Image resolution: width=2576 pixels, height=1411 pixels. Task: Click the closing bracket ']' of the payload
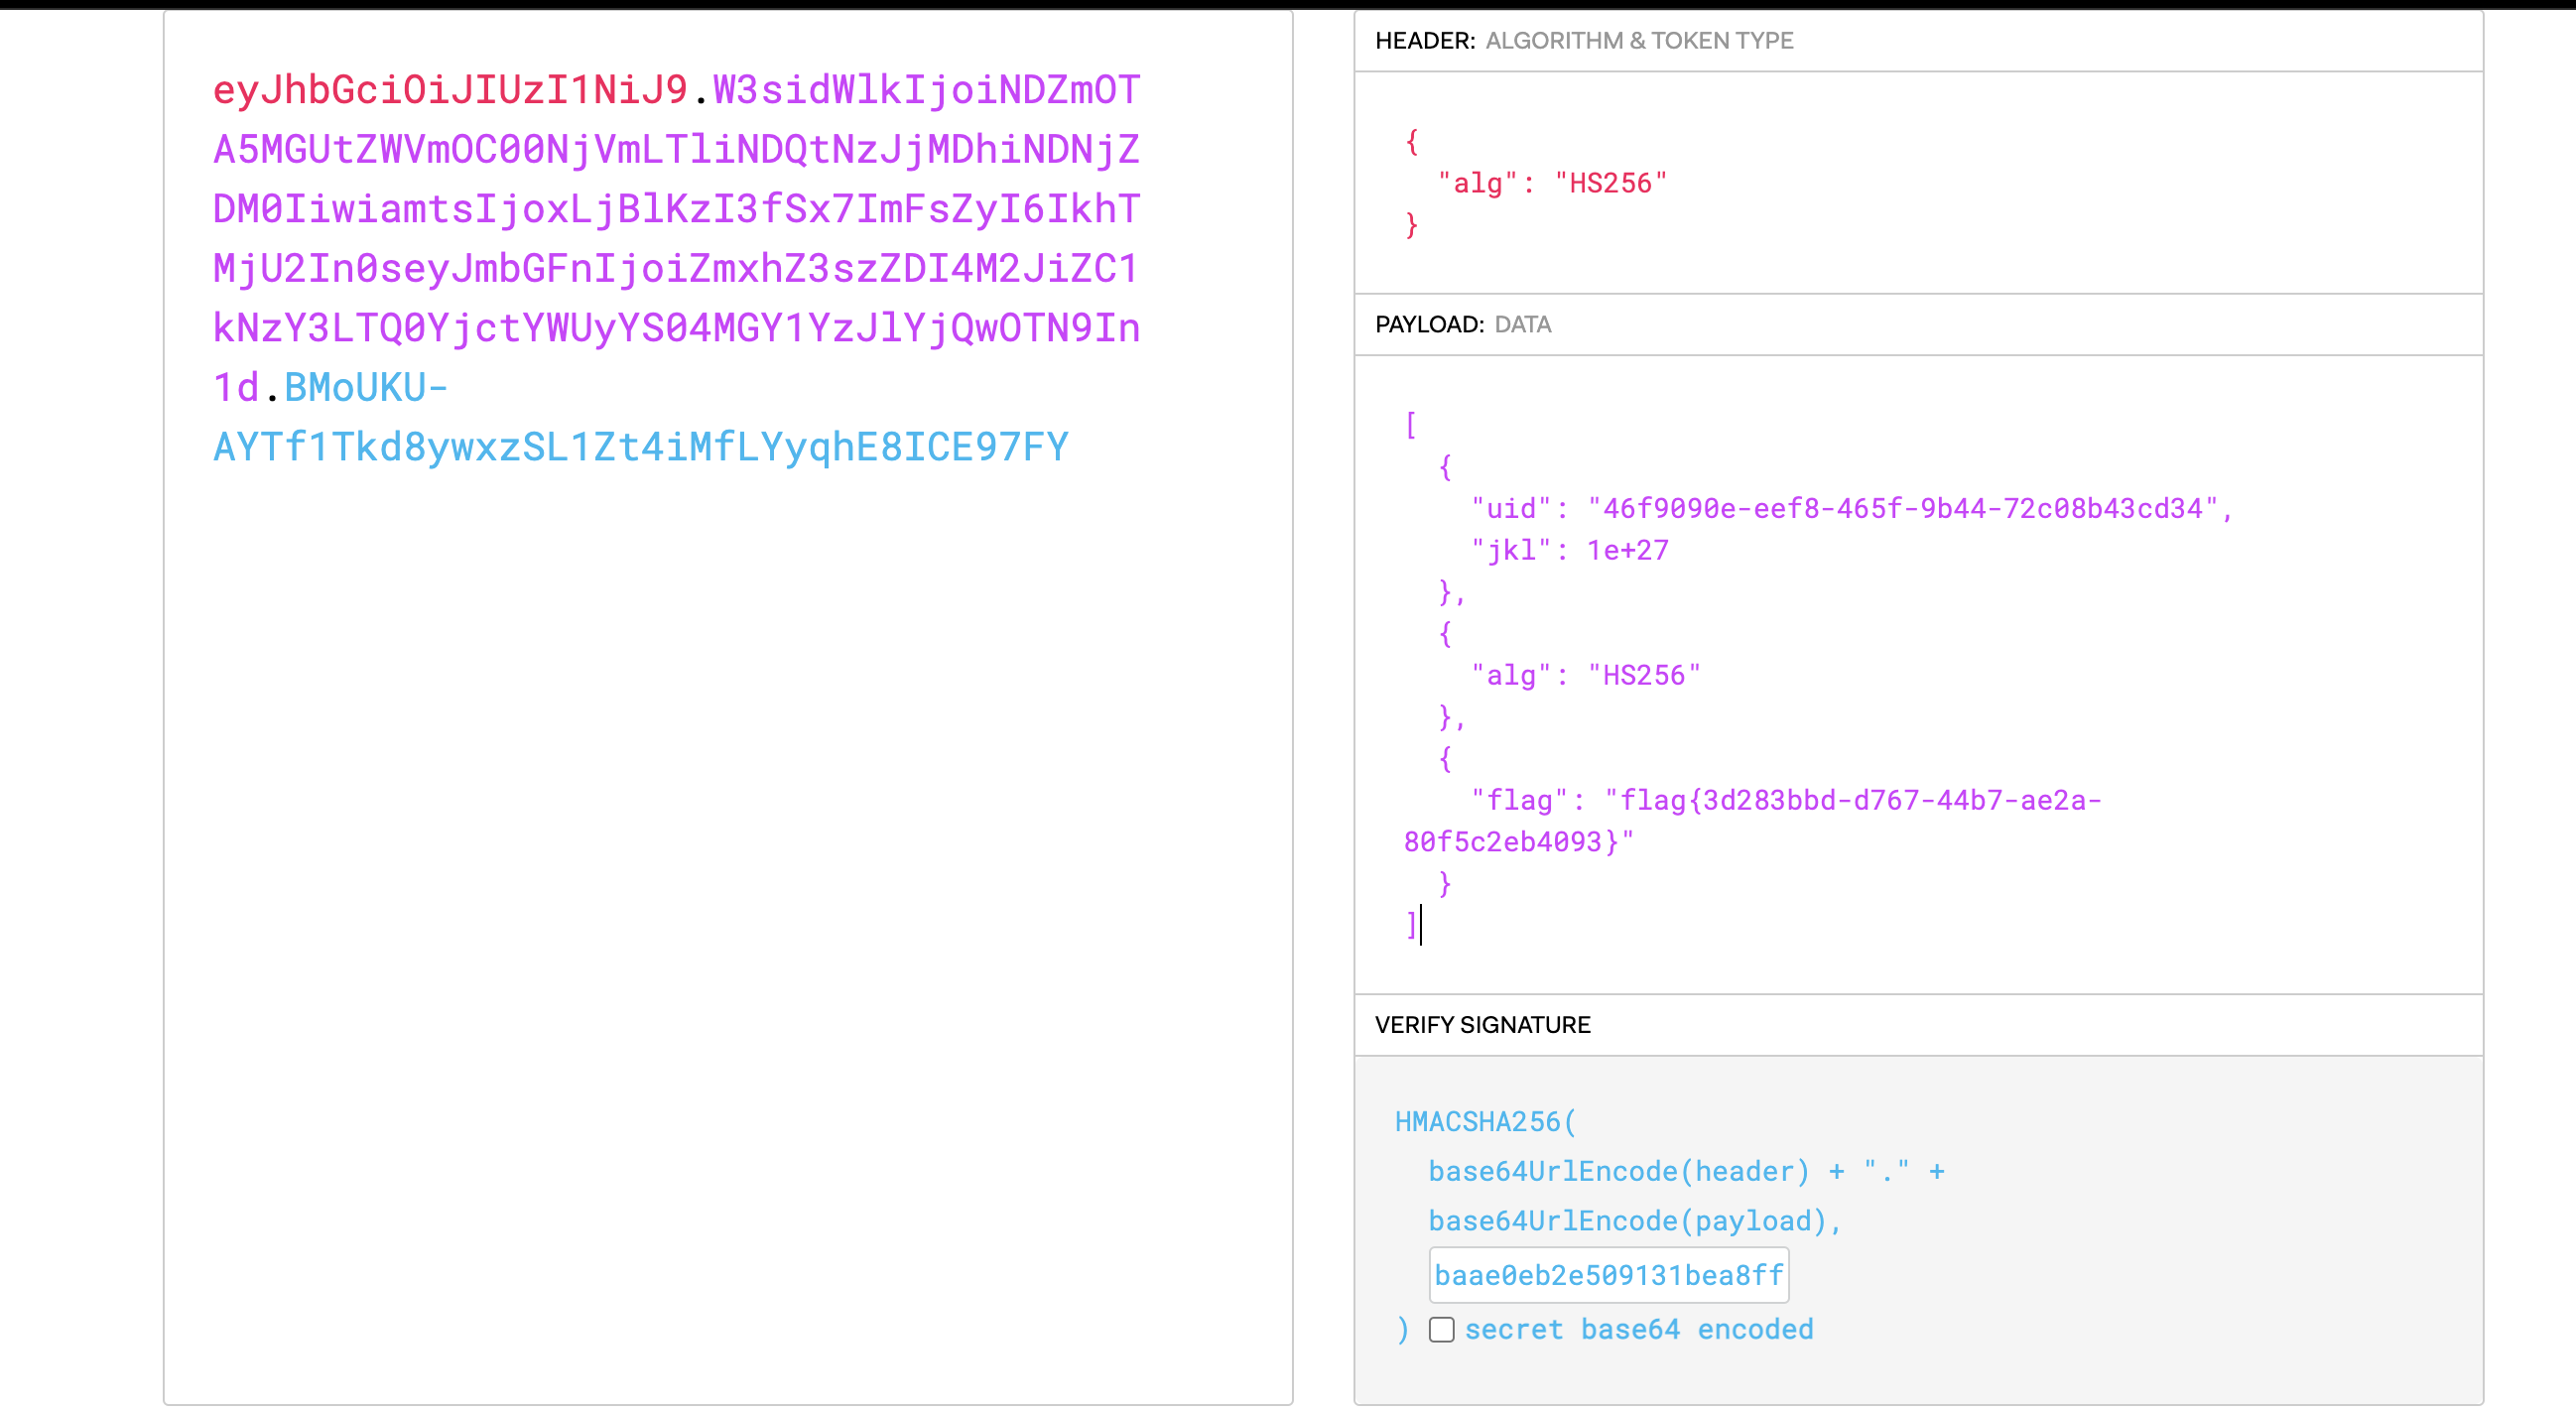pyautogui.click(x=1411, y=925)
